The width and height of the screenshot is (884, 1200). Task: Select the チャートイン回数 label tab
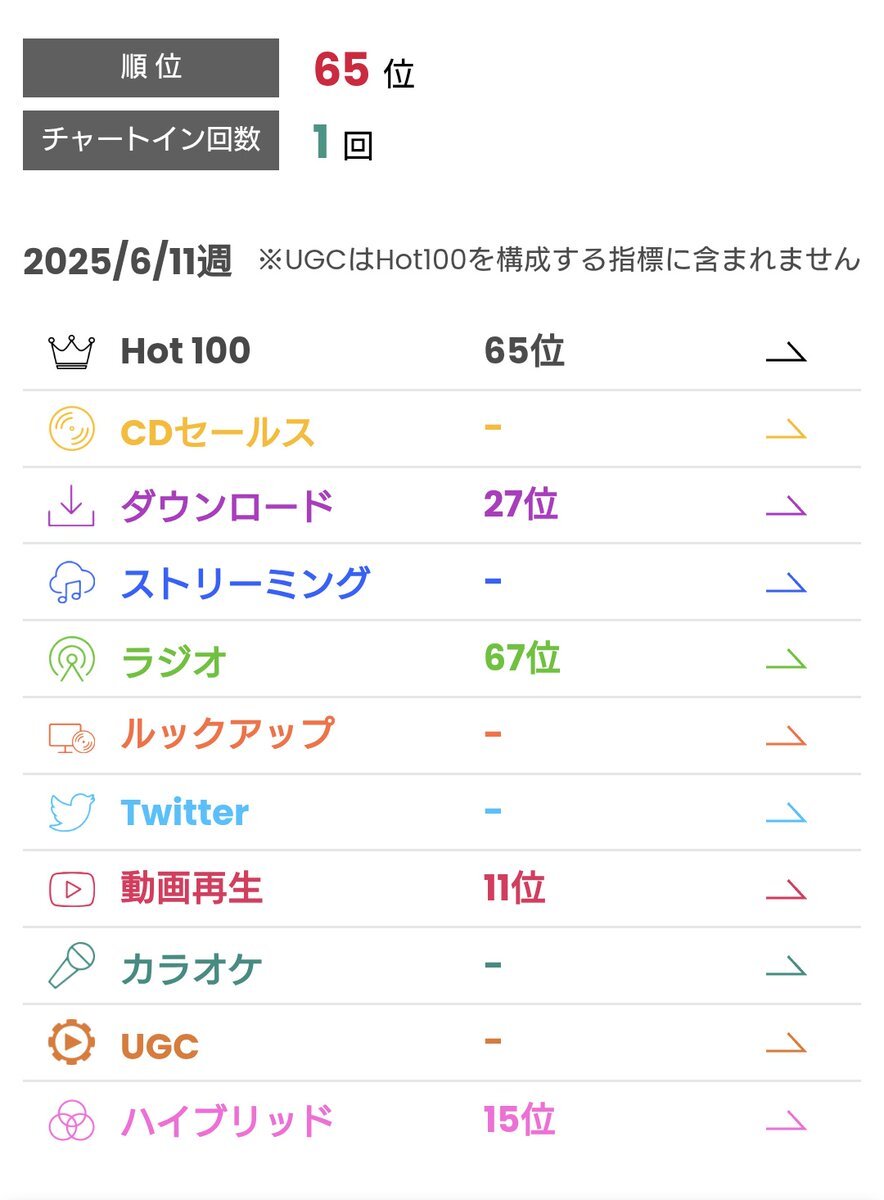151,140
